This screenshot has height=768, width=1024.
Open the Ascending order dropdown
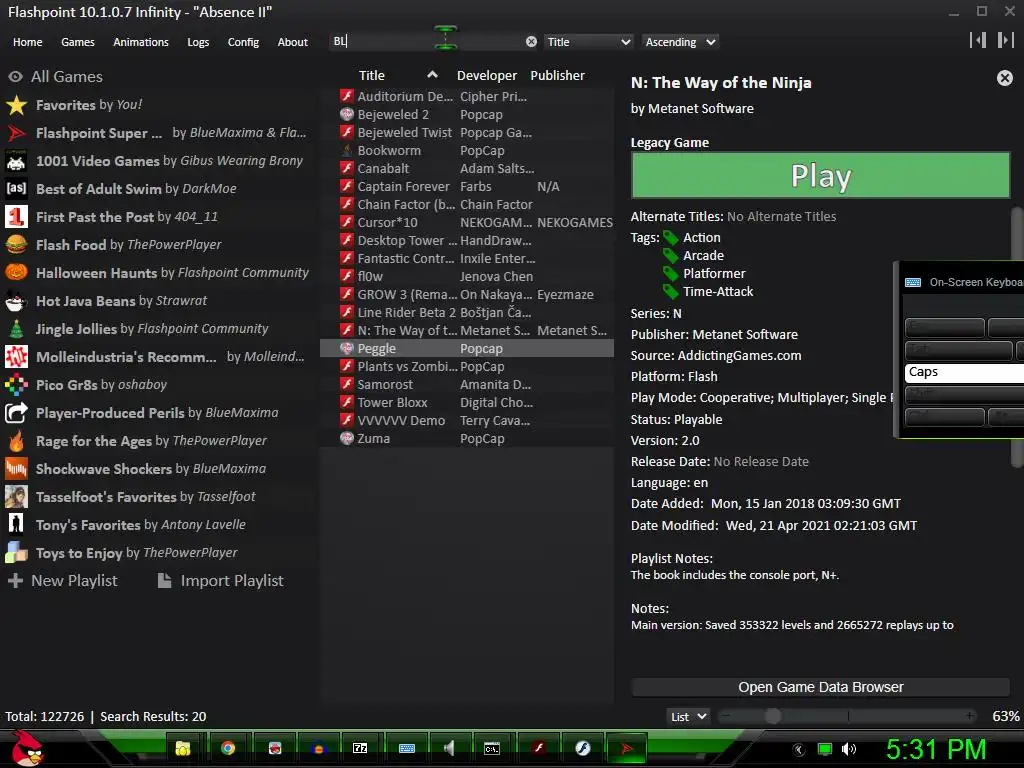(680, 42)
